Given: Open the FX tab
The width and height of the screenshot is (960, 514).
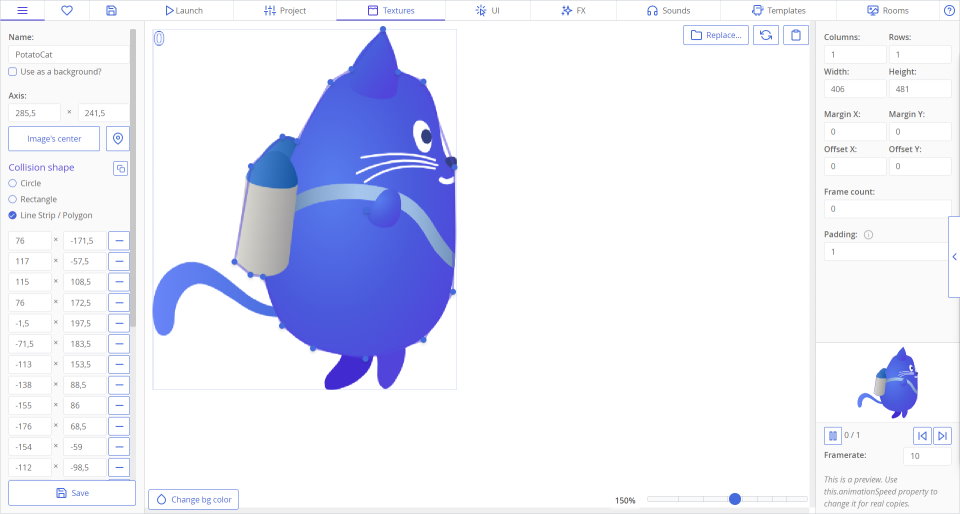Looking at the screenshot, I should [574, 10].
